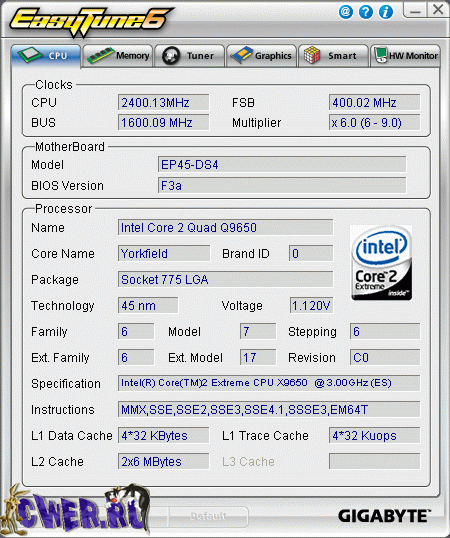
Task: Click the Technology value 45 nm
Action: pos(148,305)
